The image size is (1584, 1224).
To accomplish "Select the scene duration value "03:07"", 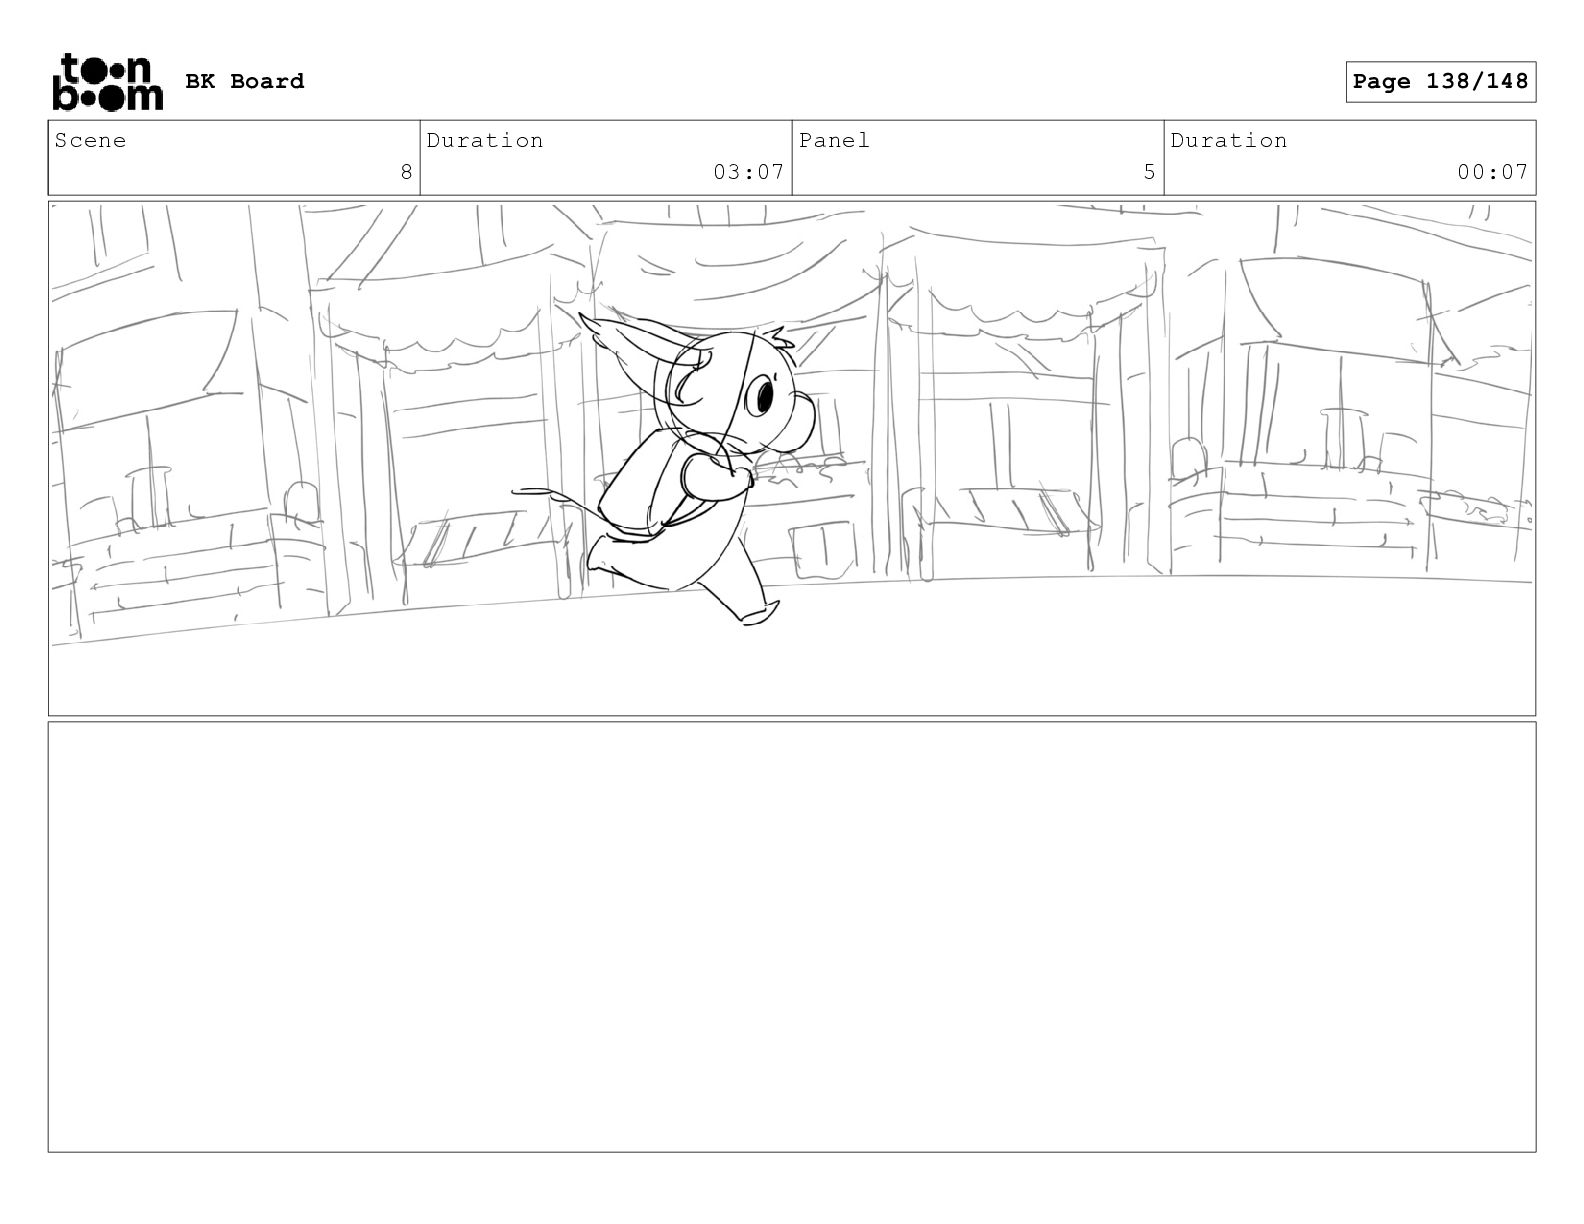I will [748, 172].
